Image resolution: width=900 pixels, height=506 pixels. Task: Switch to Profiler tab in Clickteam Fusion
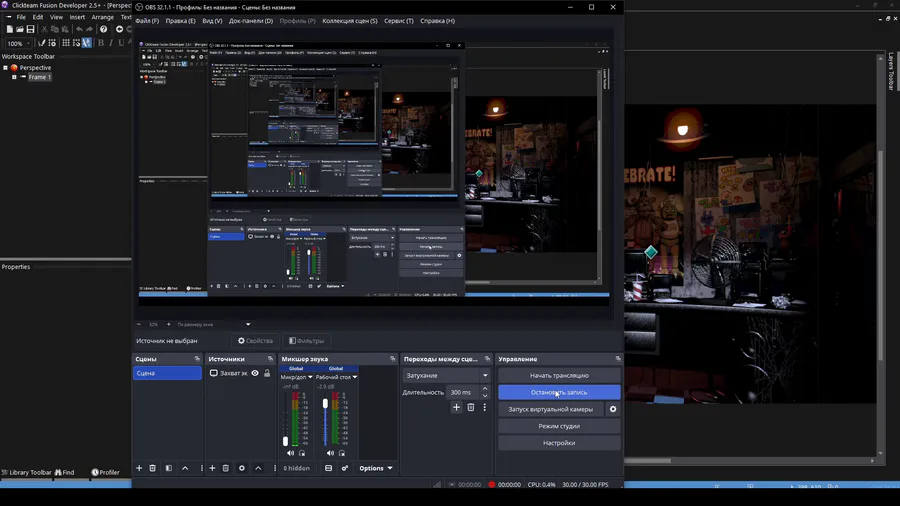(106, 472)
